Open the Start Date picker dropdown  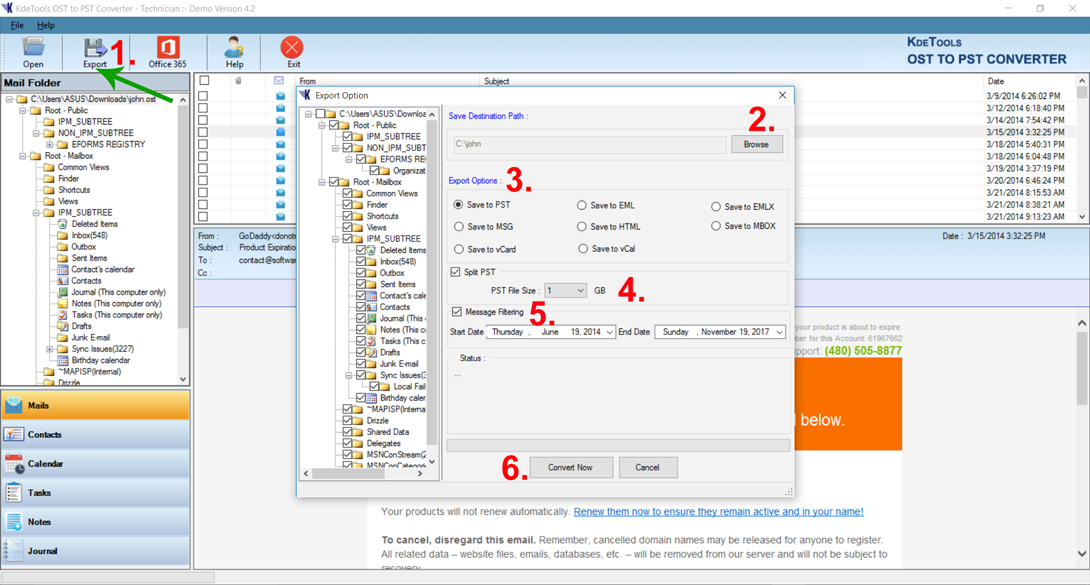[609, 332]
